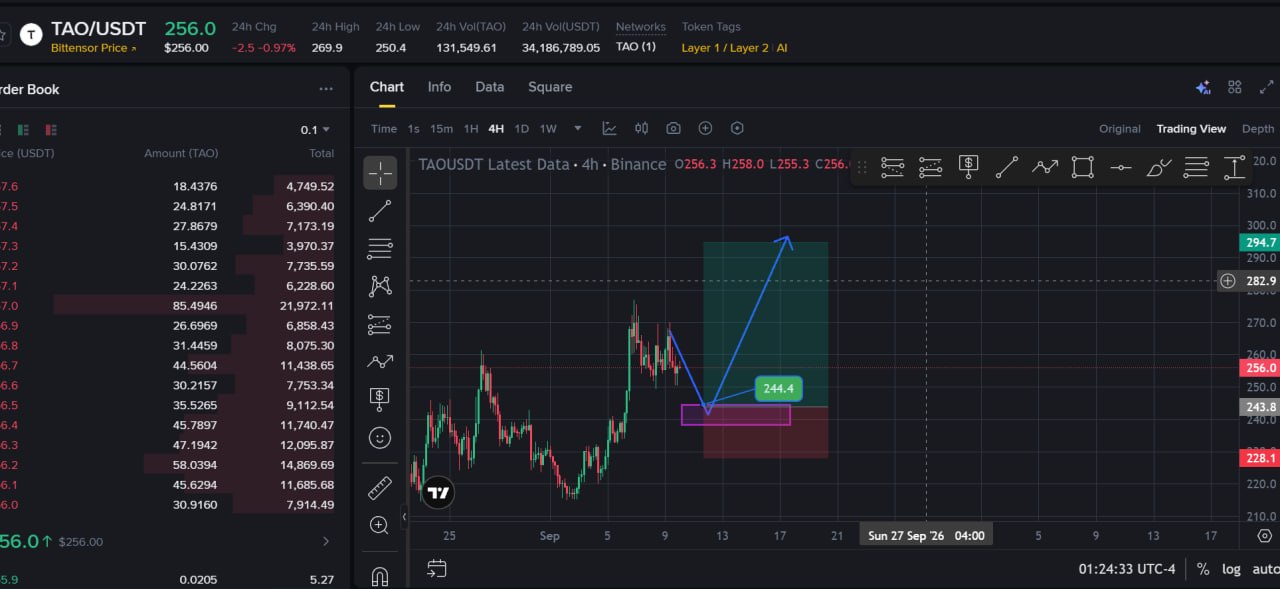Open the AI sparkle assistant icon

1204,87
